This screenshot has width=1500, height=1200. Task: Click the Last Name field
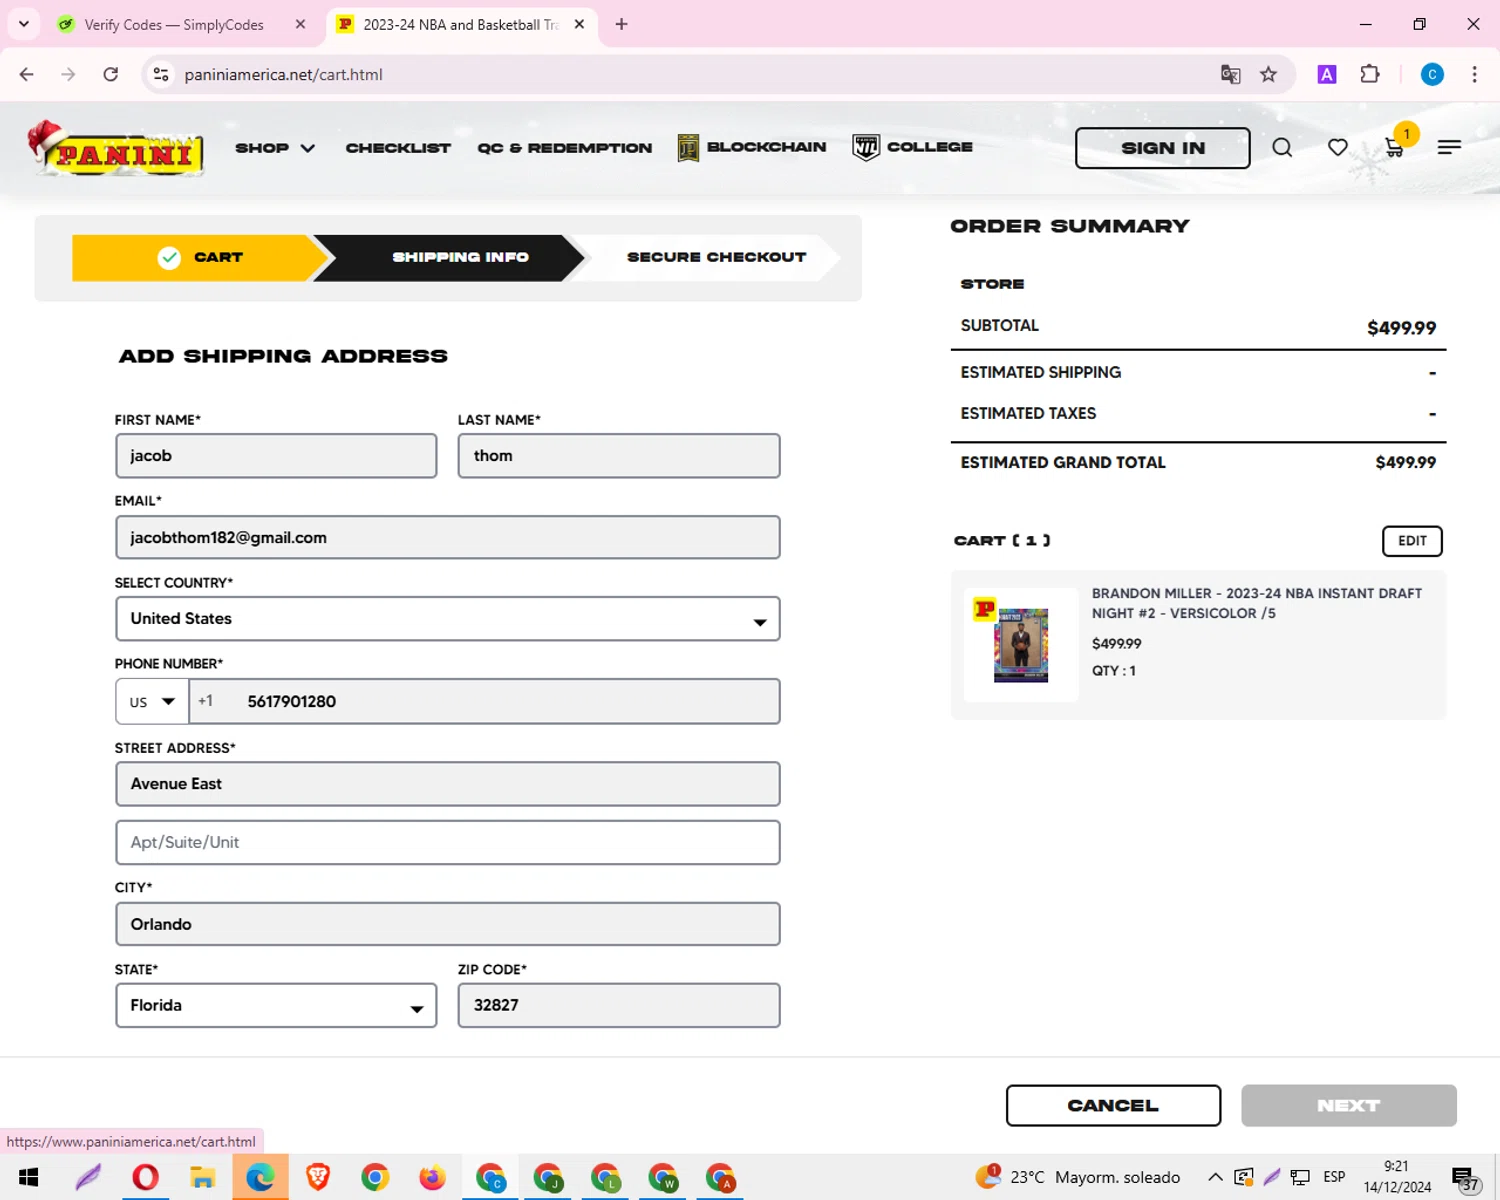pos(619,456)
